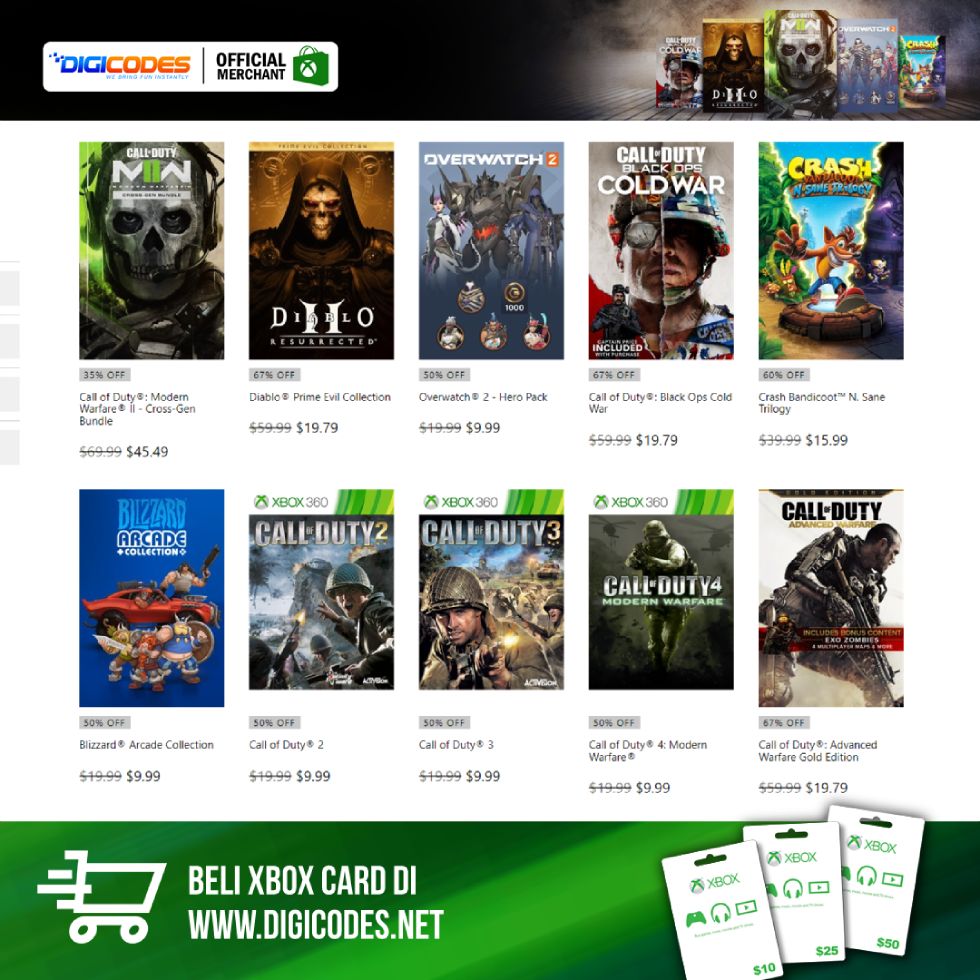The height and width of the screenshot is (980, 980).
Task: Select the $10 Xbox gift card
Action: click(721, 911)
